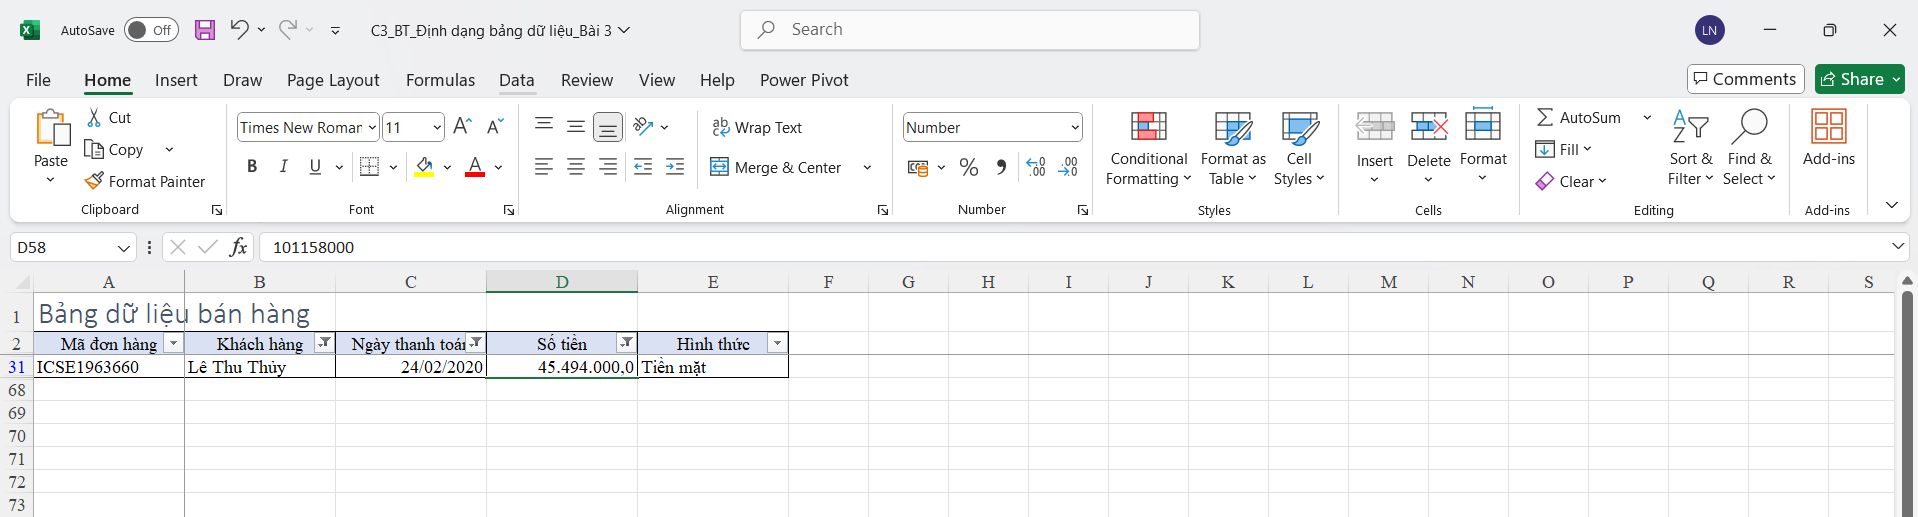Screen dimensions: 1918x517
Task: Click the Undo arrow icon
Action: [238, 30]
